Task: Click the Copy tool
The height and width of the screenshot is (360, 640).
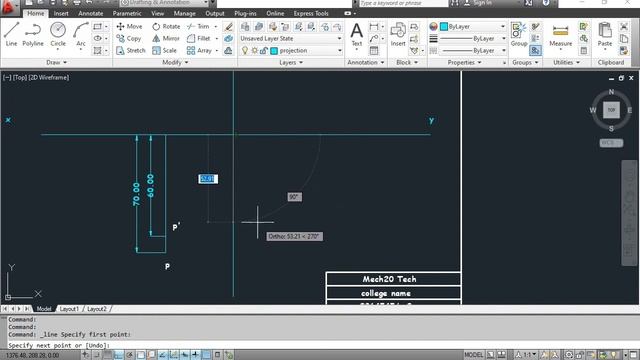Action: click(x=129, y=38)
